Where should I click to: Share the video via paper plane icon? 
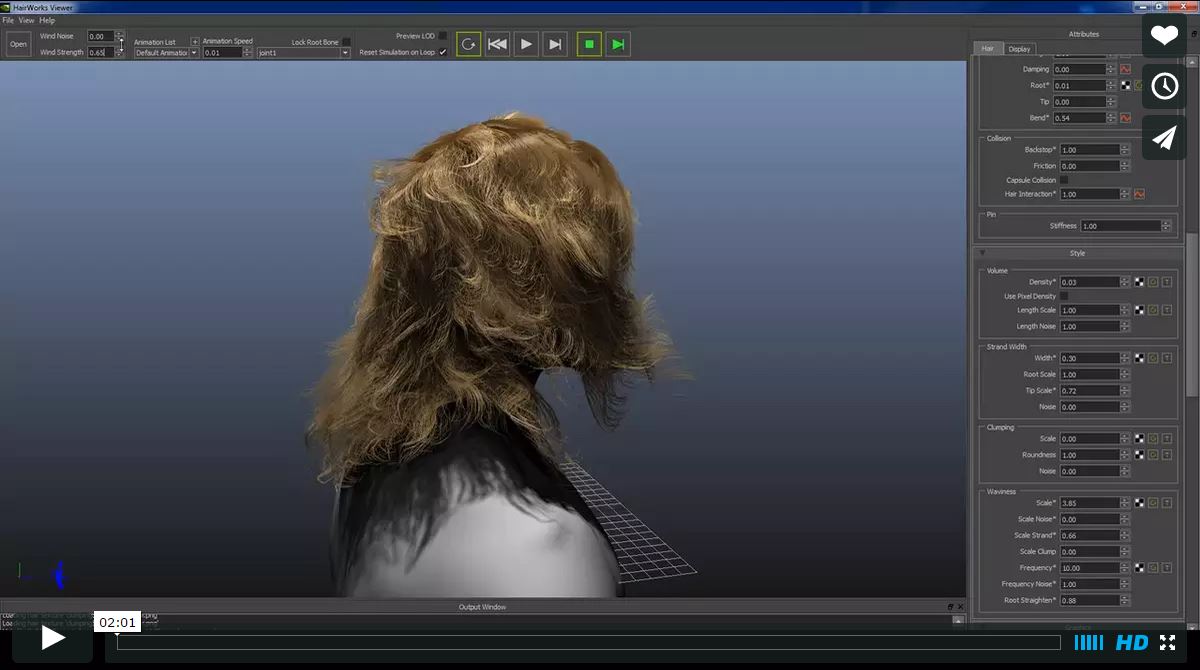pos(1164,137)
